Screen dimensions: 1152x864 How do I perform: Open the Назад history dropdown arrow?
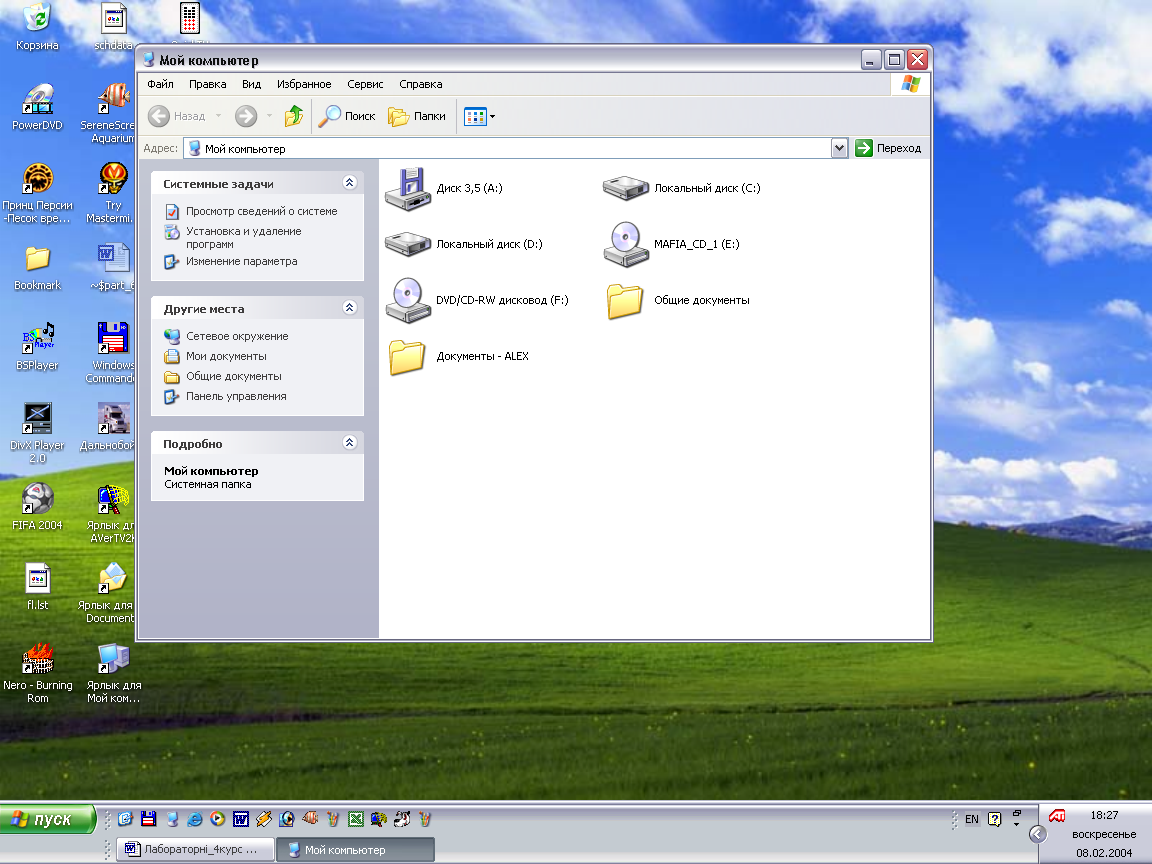pos(218,116)
